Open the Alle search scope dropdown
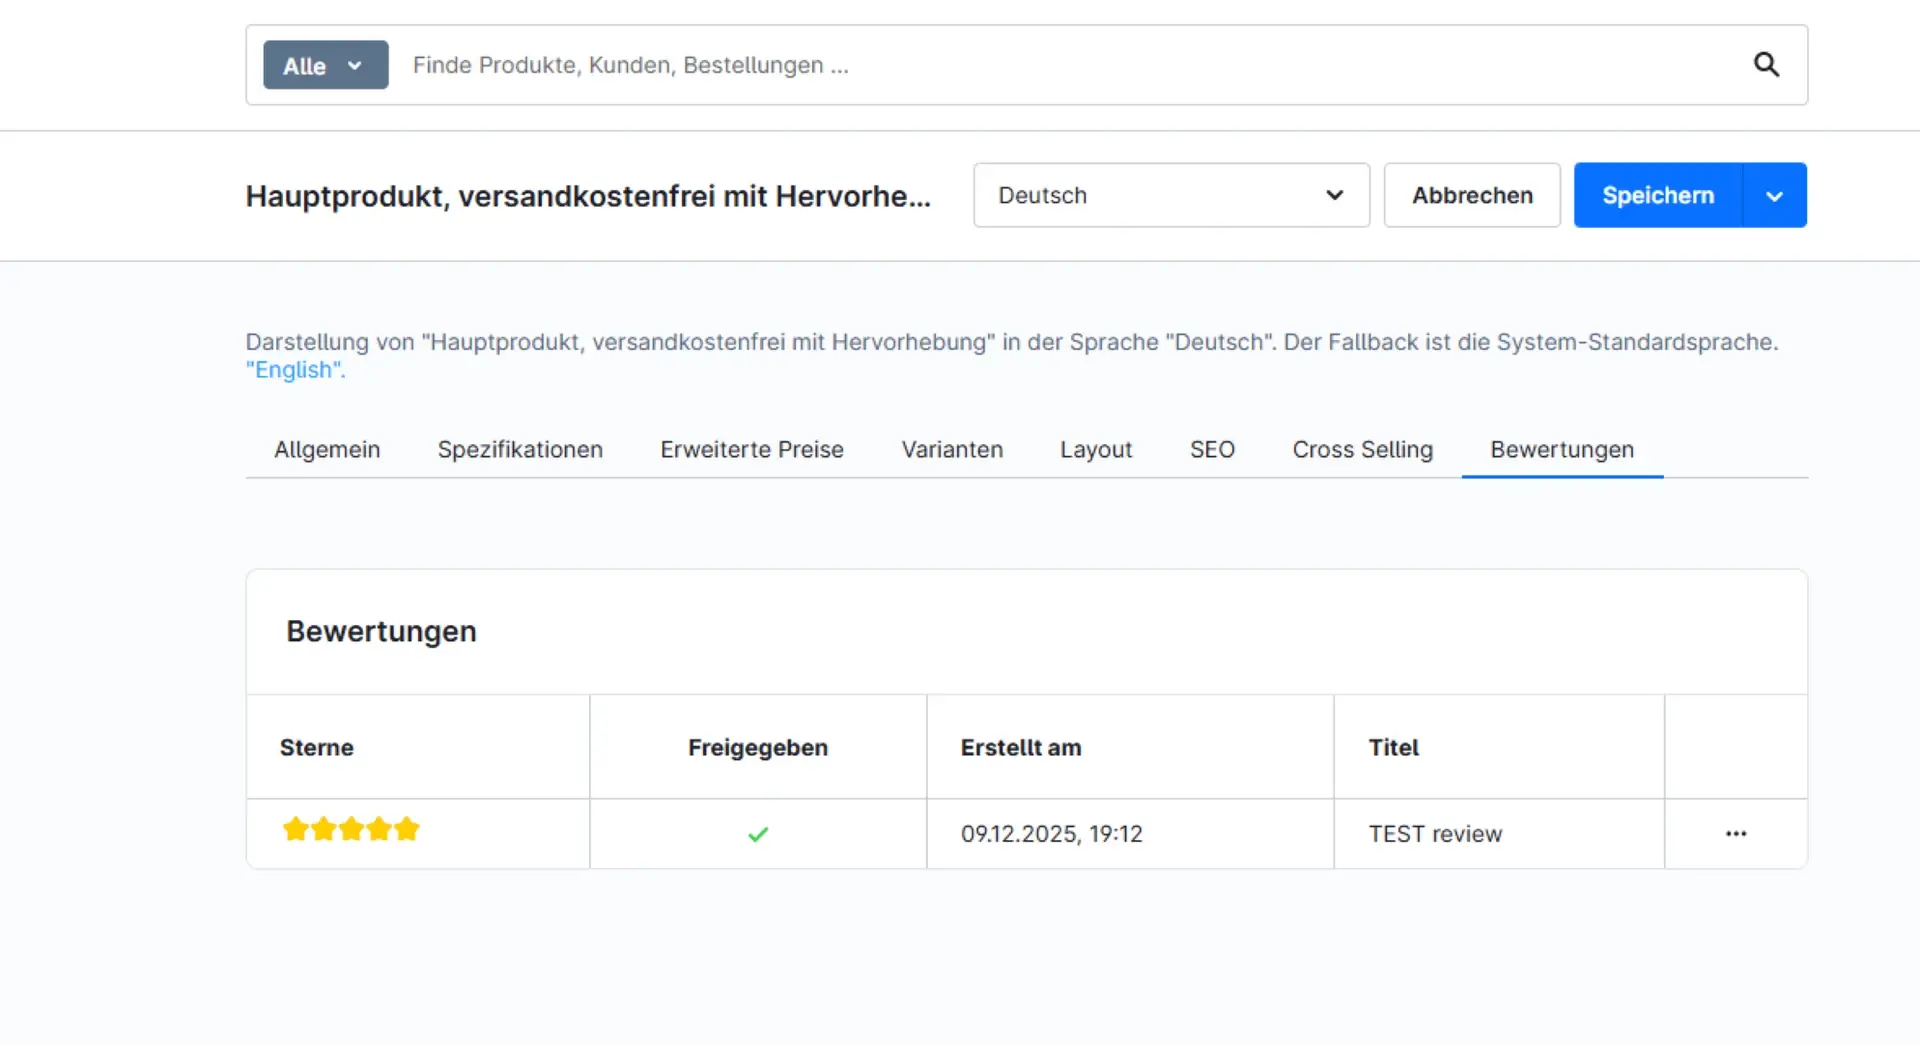Viewport: 1920px width, 1046px height. tap(325, 65)
